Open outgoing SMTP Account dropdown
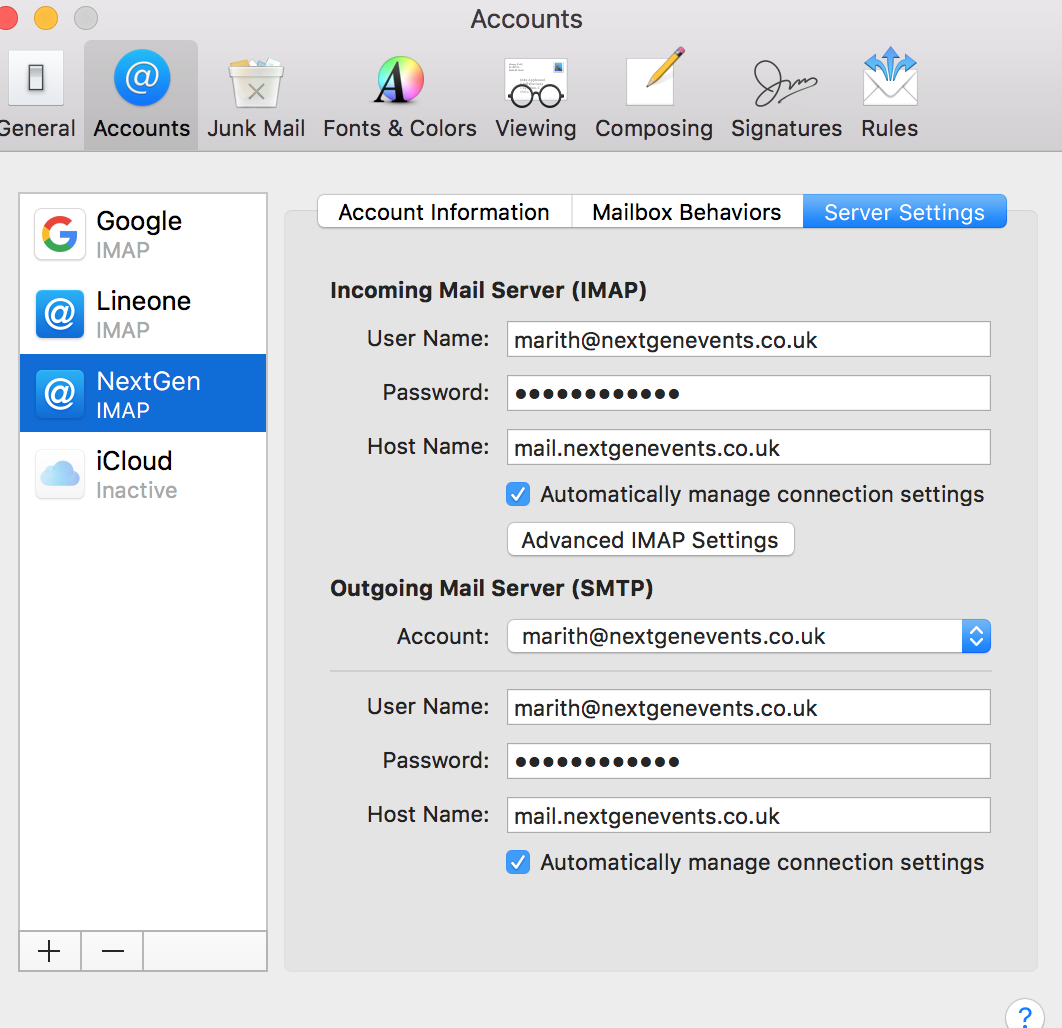This screenshot has height=1028, width=1062. coord(748,636)
